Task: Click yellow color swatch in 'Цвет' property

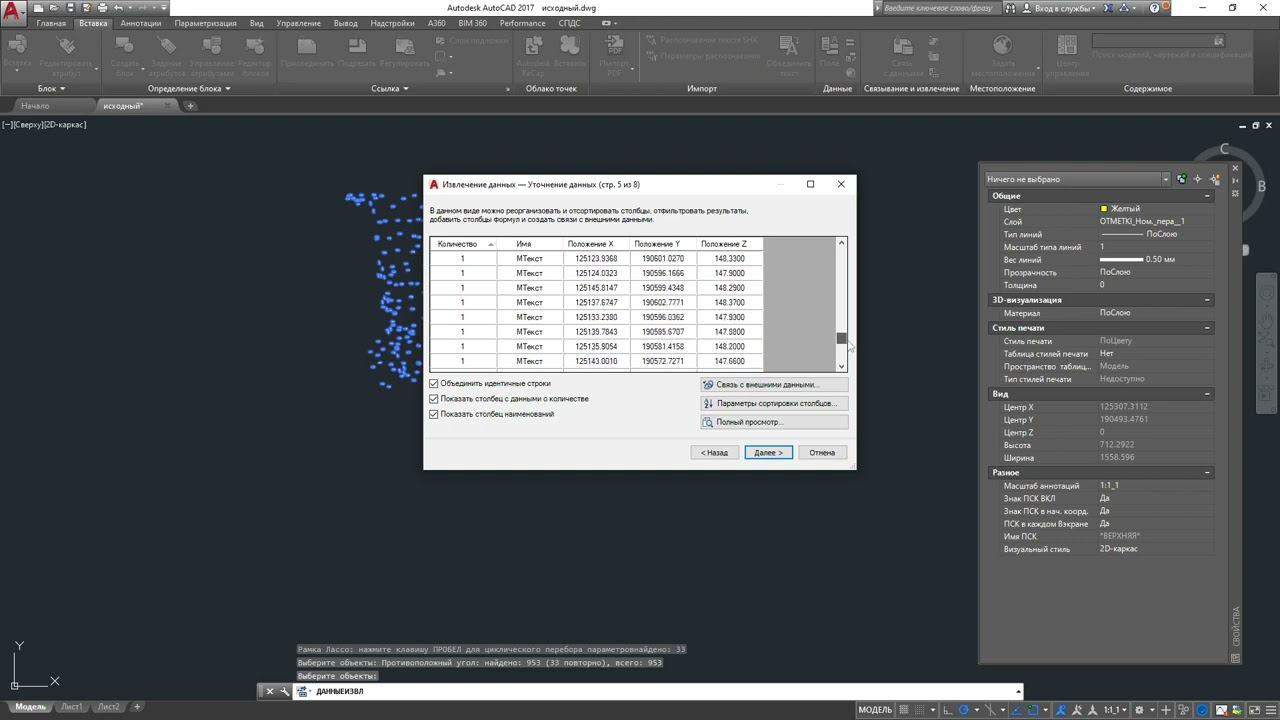Action: [x=1104, y=209]
